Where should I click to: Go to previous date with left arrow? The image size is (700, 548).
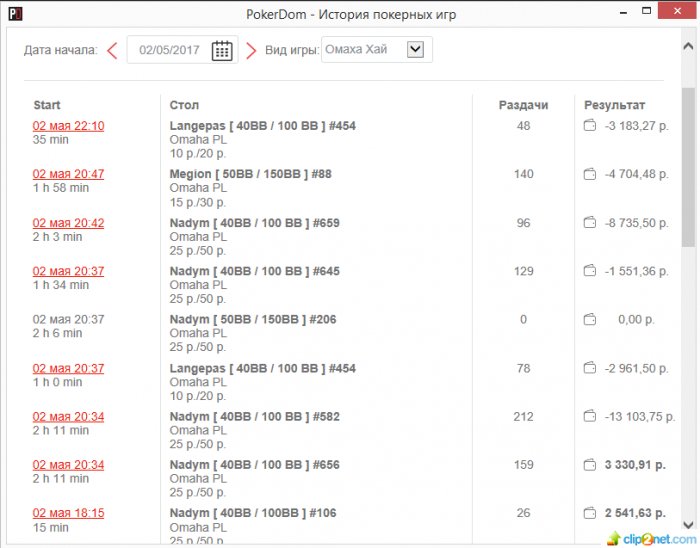click(x=112, y=50)
